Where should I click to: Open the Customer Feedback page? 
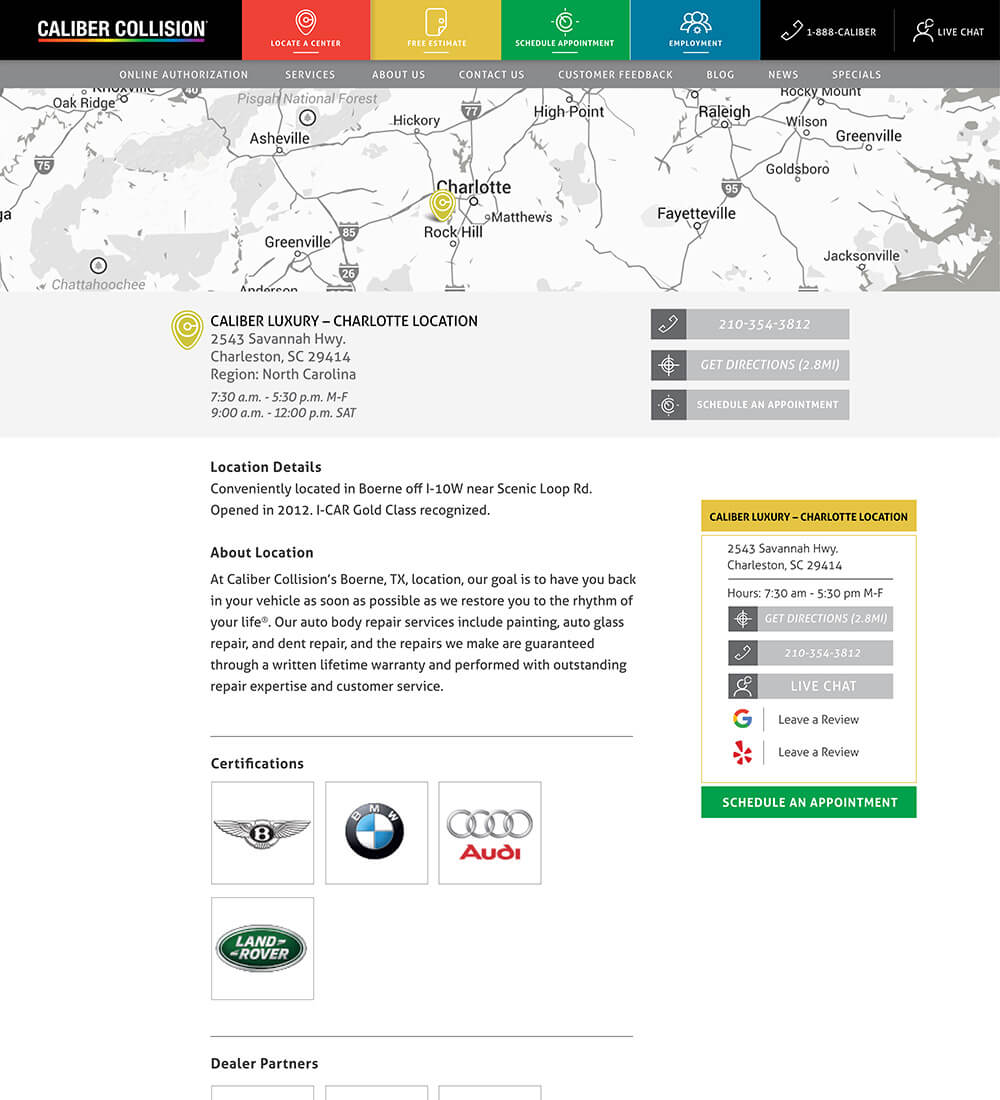[615, 75]
